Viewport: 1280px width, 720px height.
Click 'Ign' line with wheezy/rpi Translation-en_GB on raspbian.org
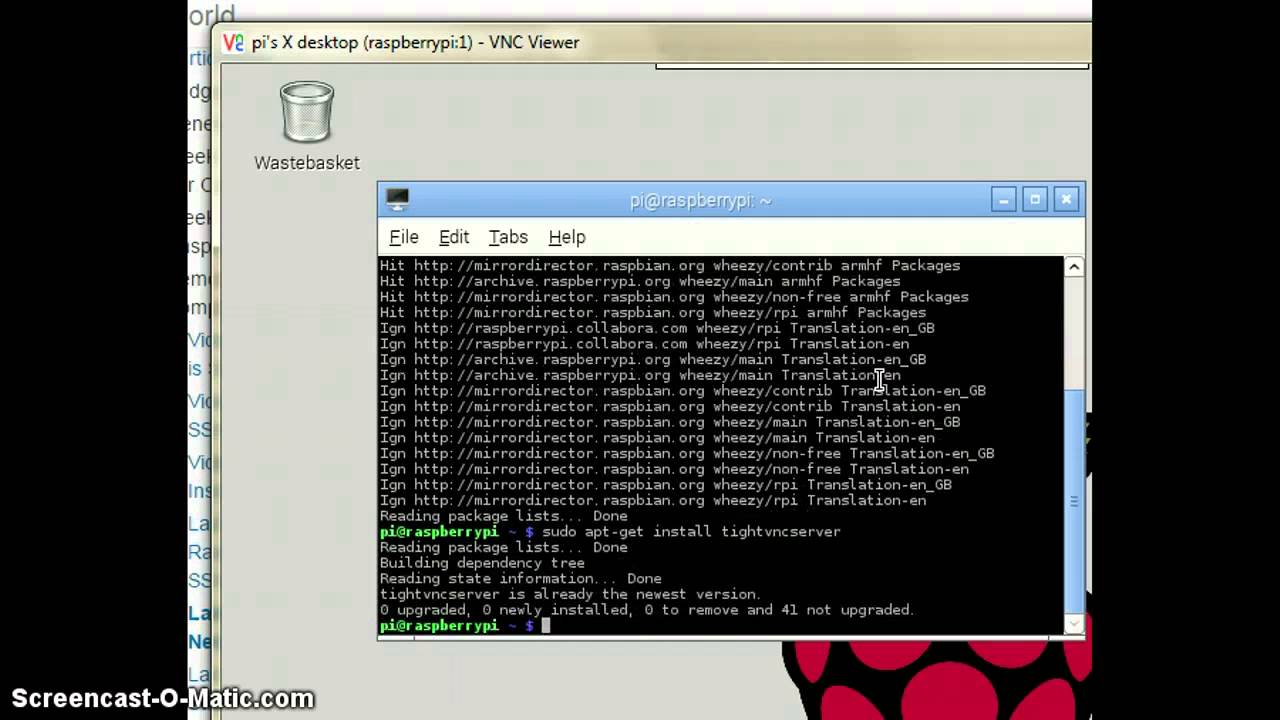pos(665,485)
